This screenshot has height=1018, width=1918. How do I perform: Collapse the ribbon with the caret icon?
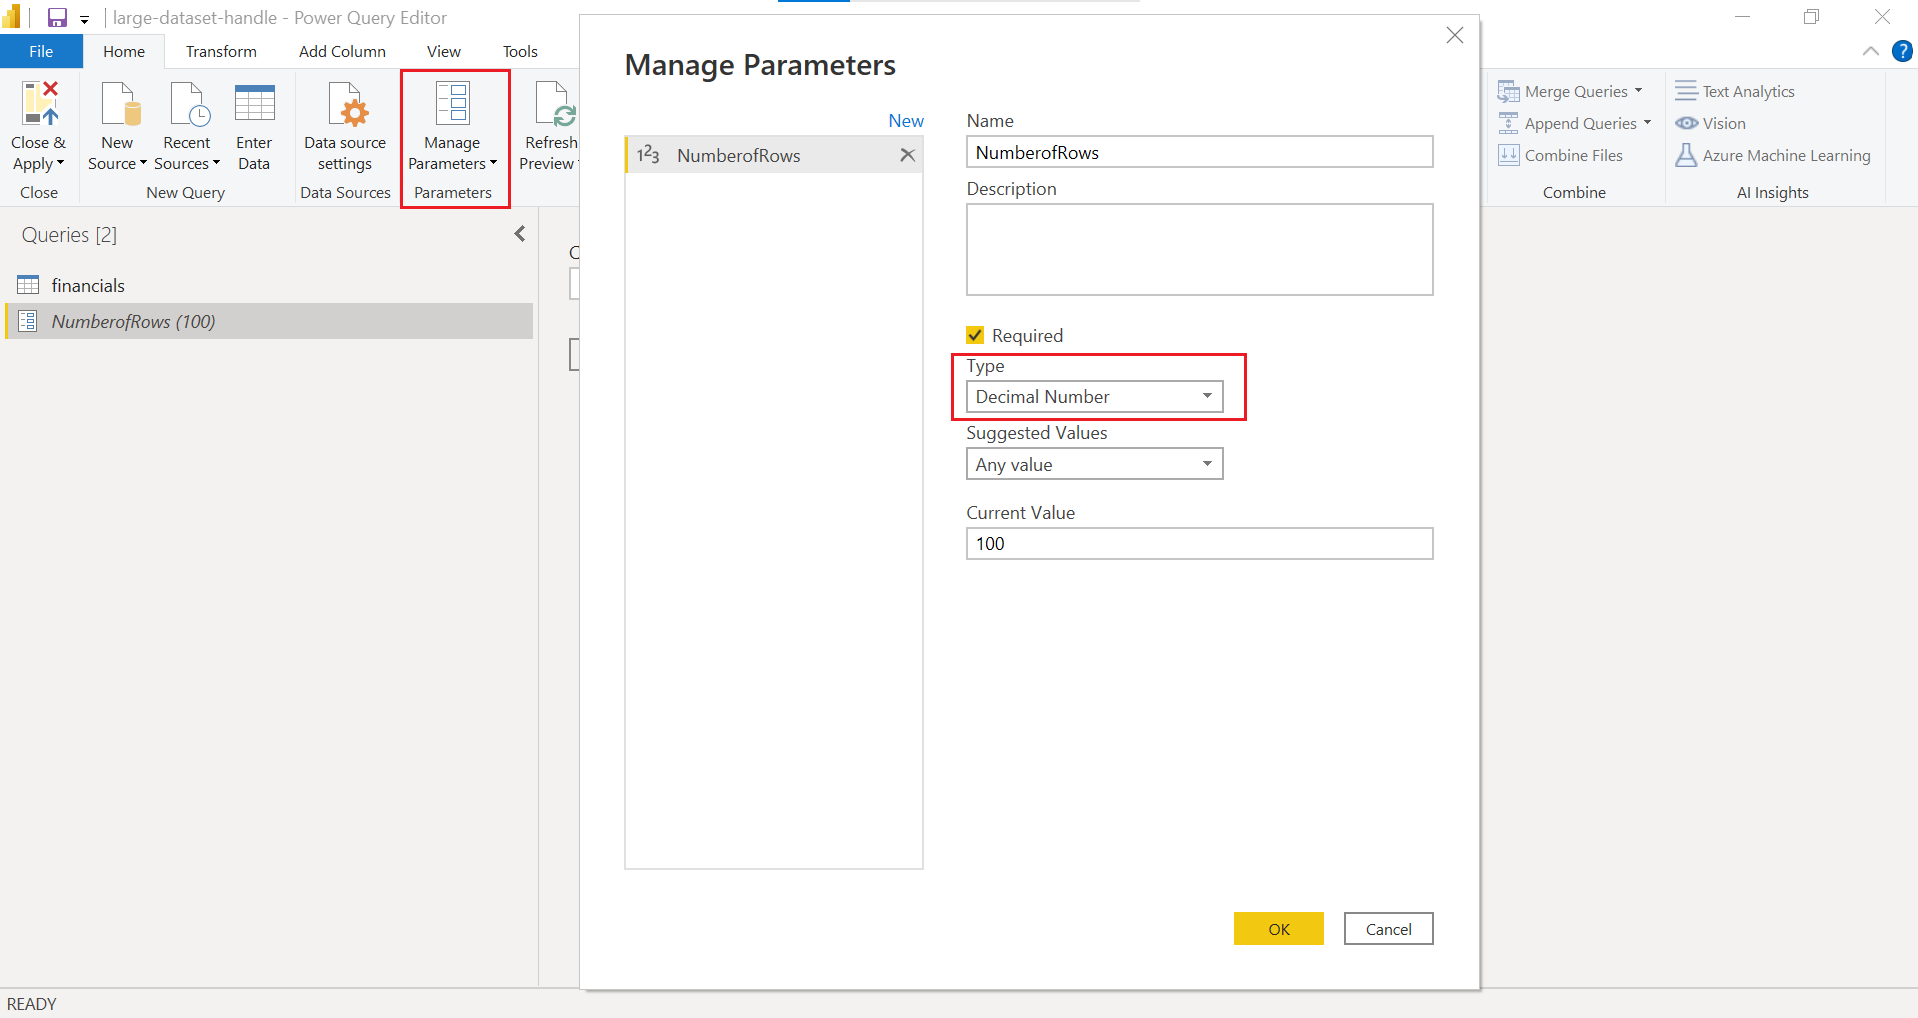click(1870, 51)
